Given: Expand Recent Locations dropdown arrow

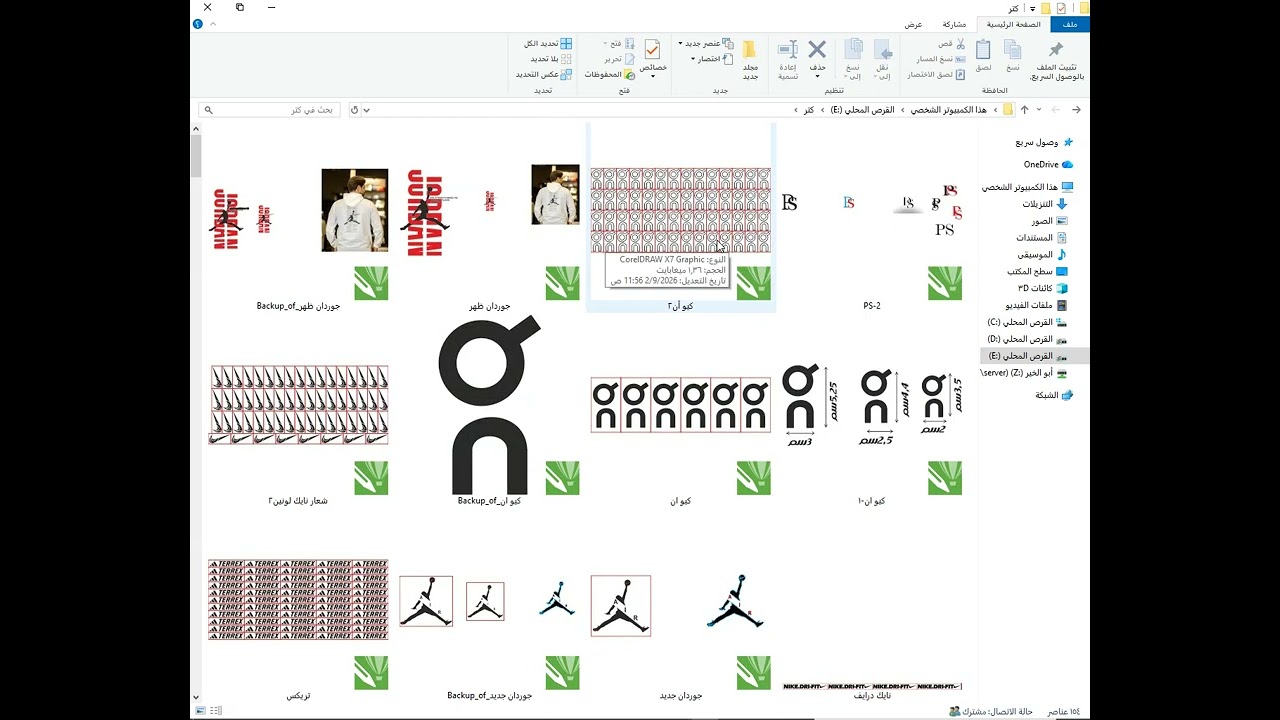Looking at the screenshot, I should click(x=1039, y=110).
